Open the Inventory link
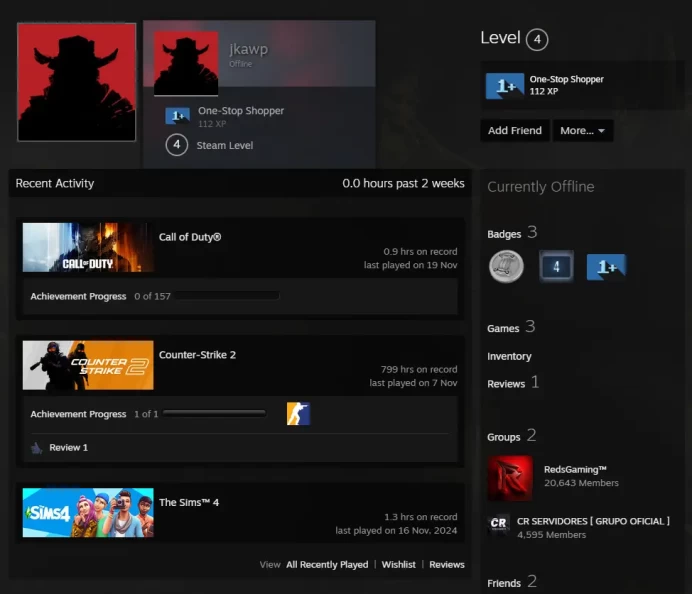This screenshot has height=594, width=692. (509, 356)
